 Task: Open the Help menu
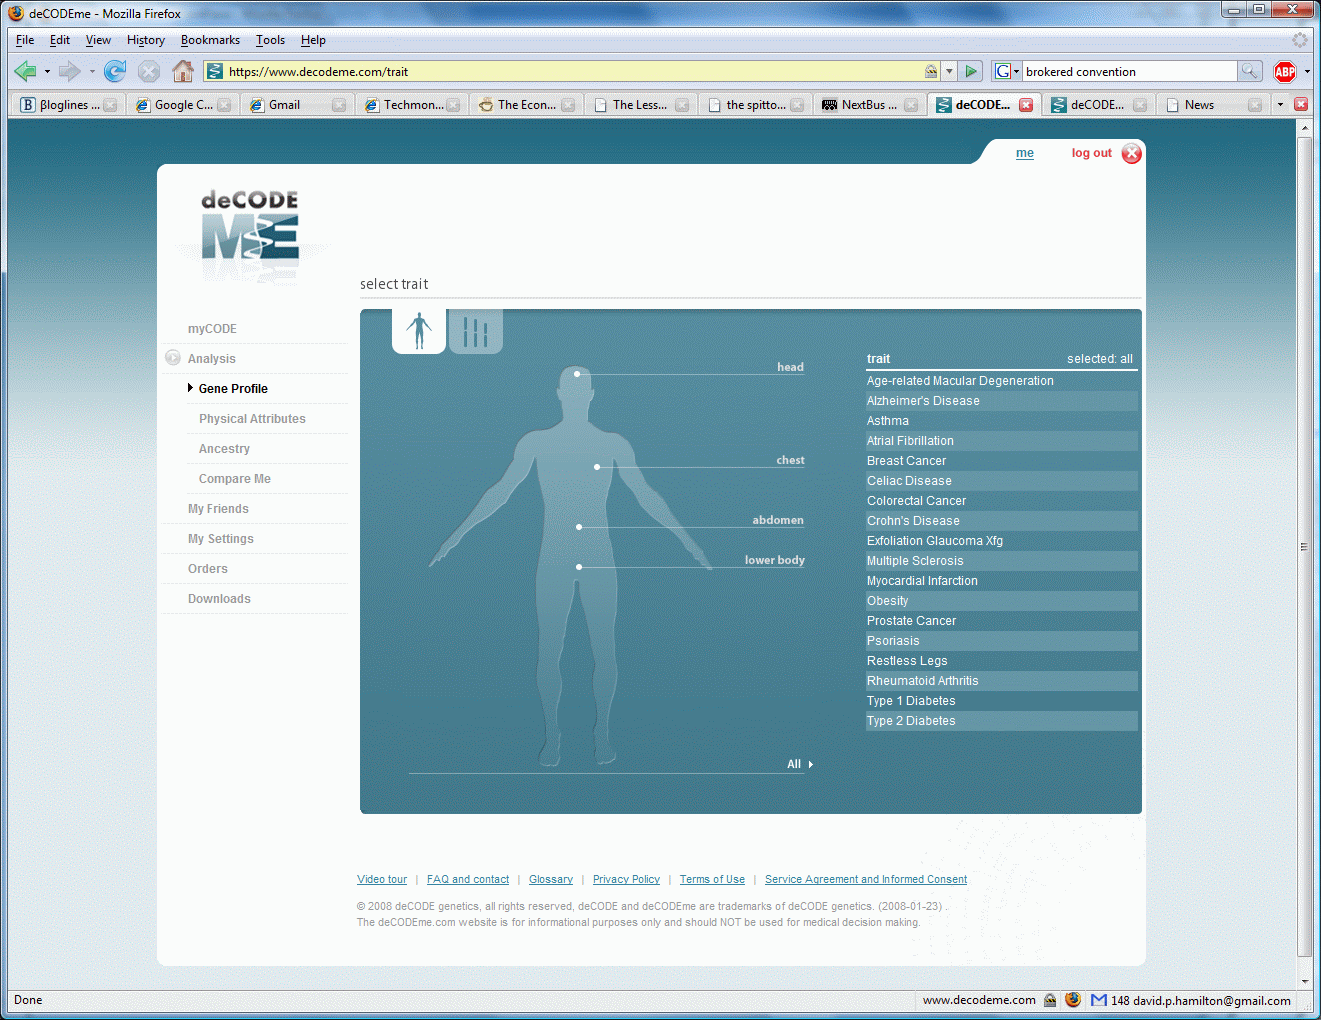point(313,40)
